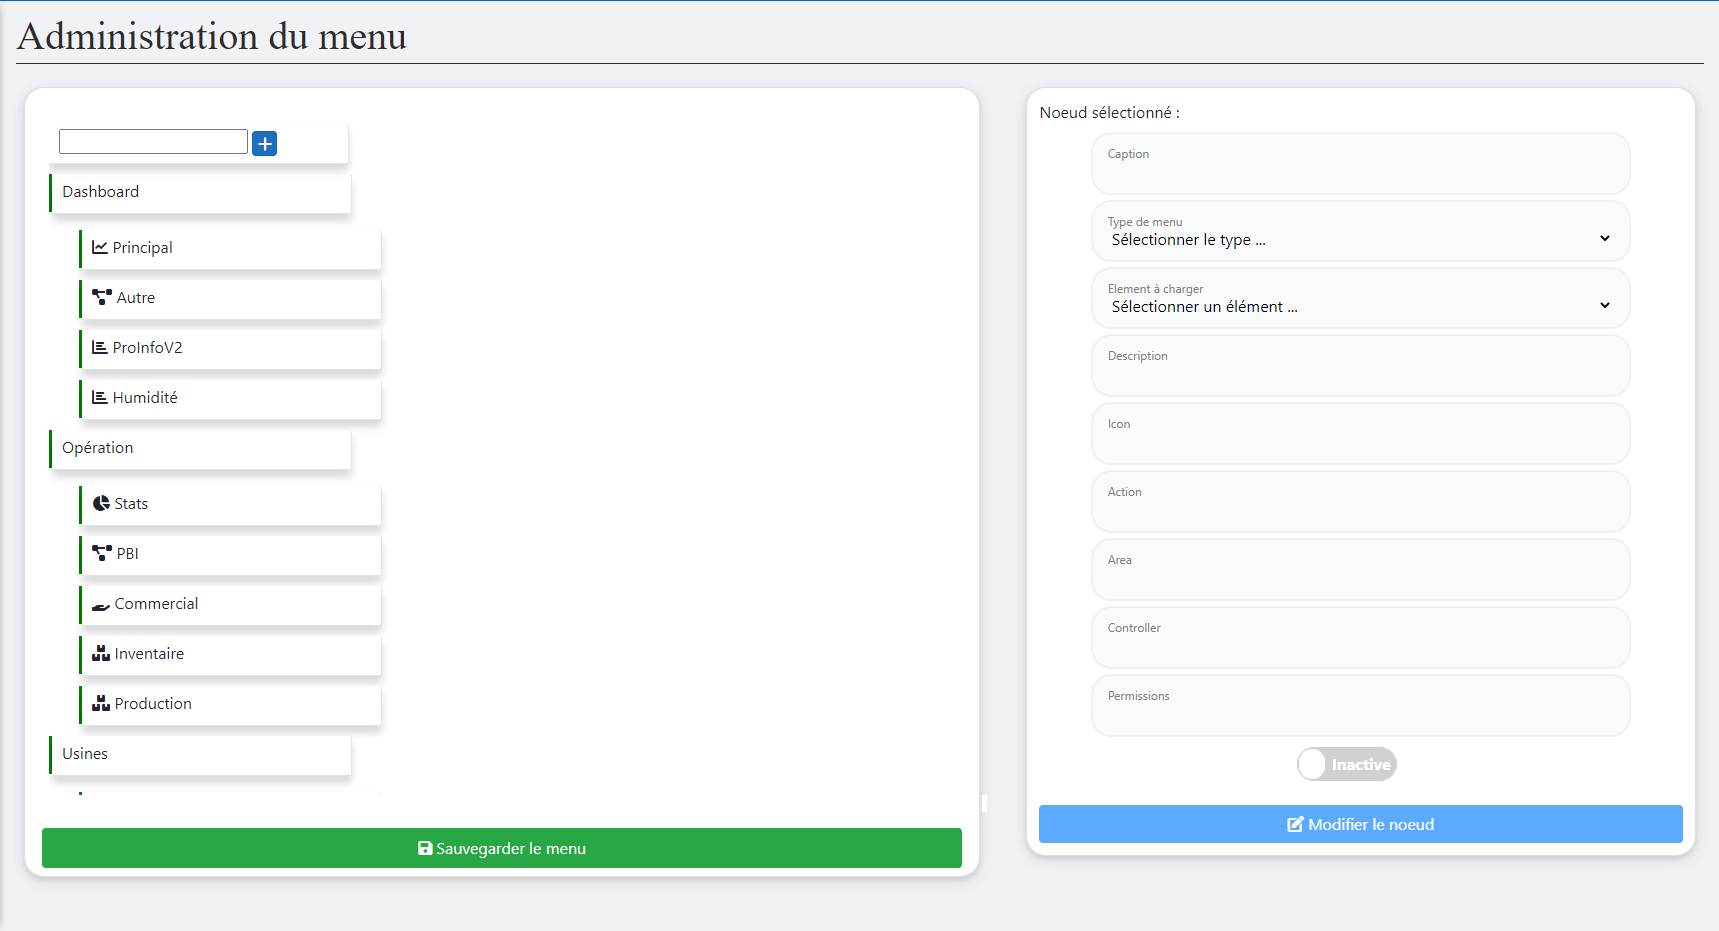Click the pie chart icon beside Stats

(x=101, y=503)
